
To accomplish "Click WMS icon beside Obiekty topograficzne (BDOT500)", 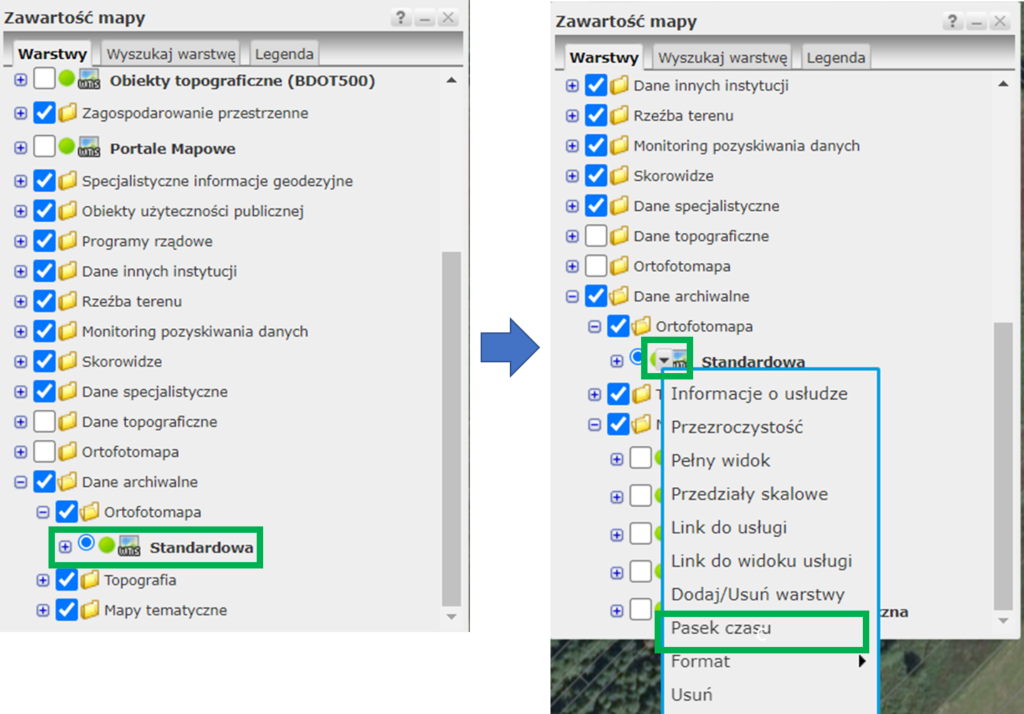I will coord(89,81).
